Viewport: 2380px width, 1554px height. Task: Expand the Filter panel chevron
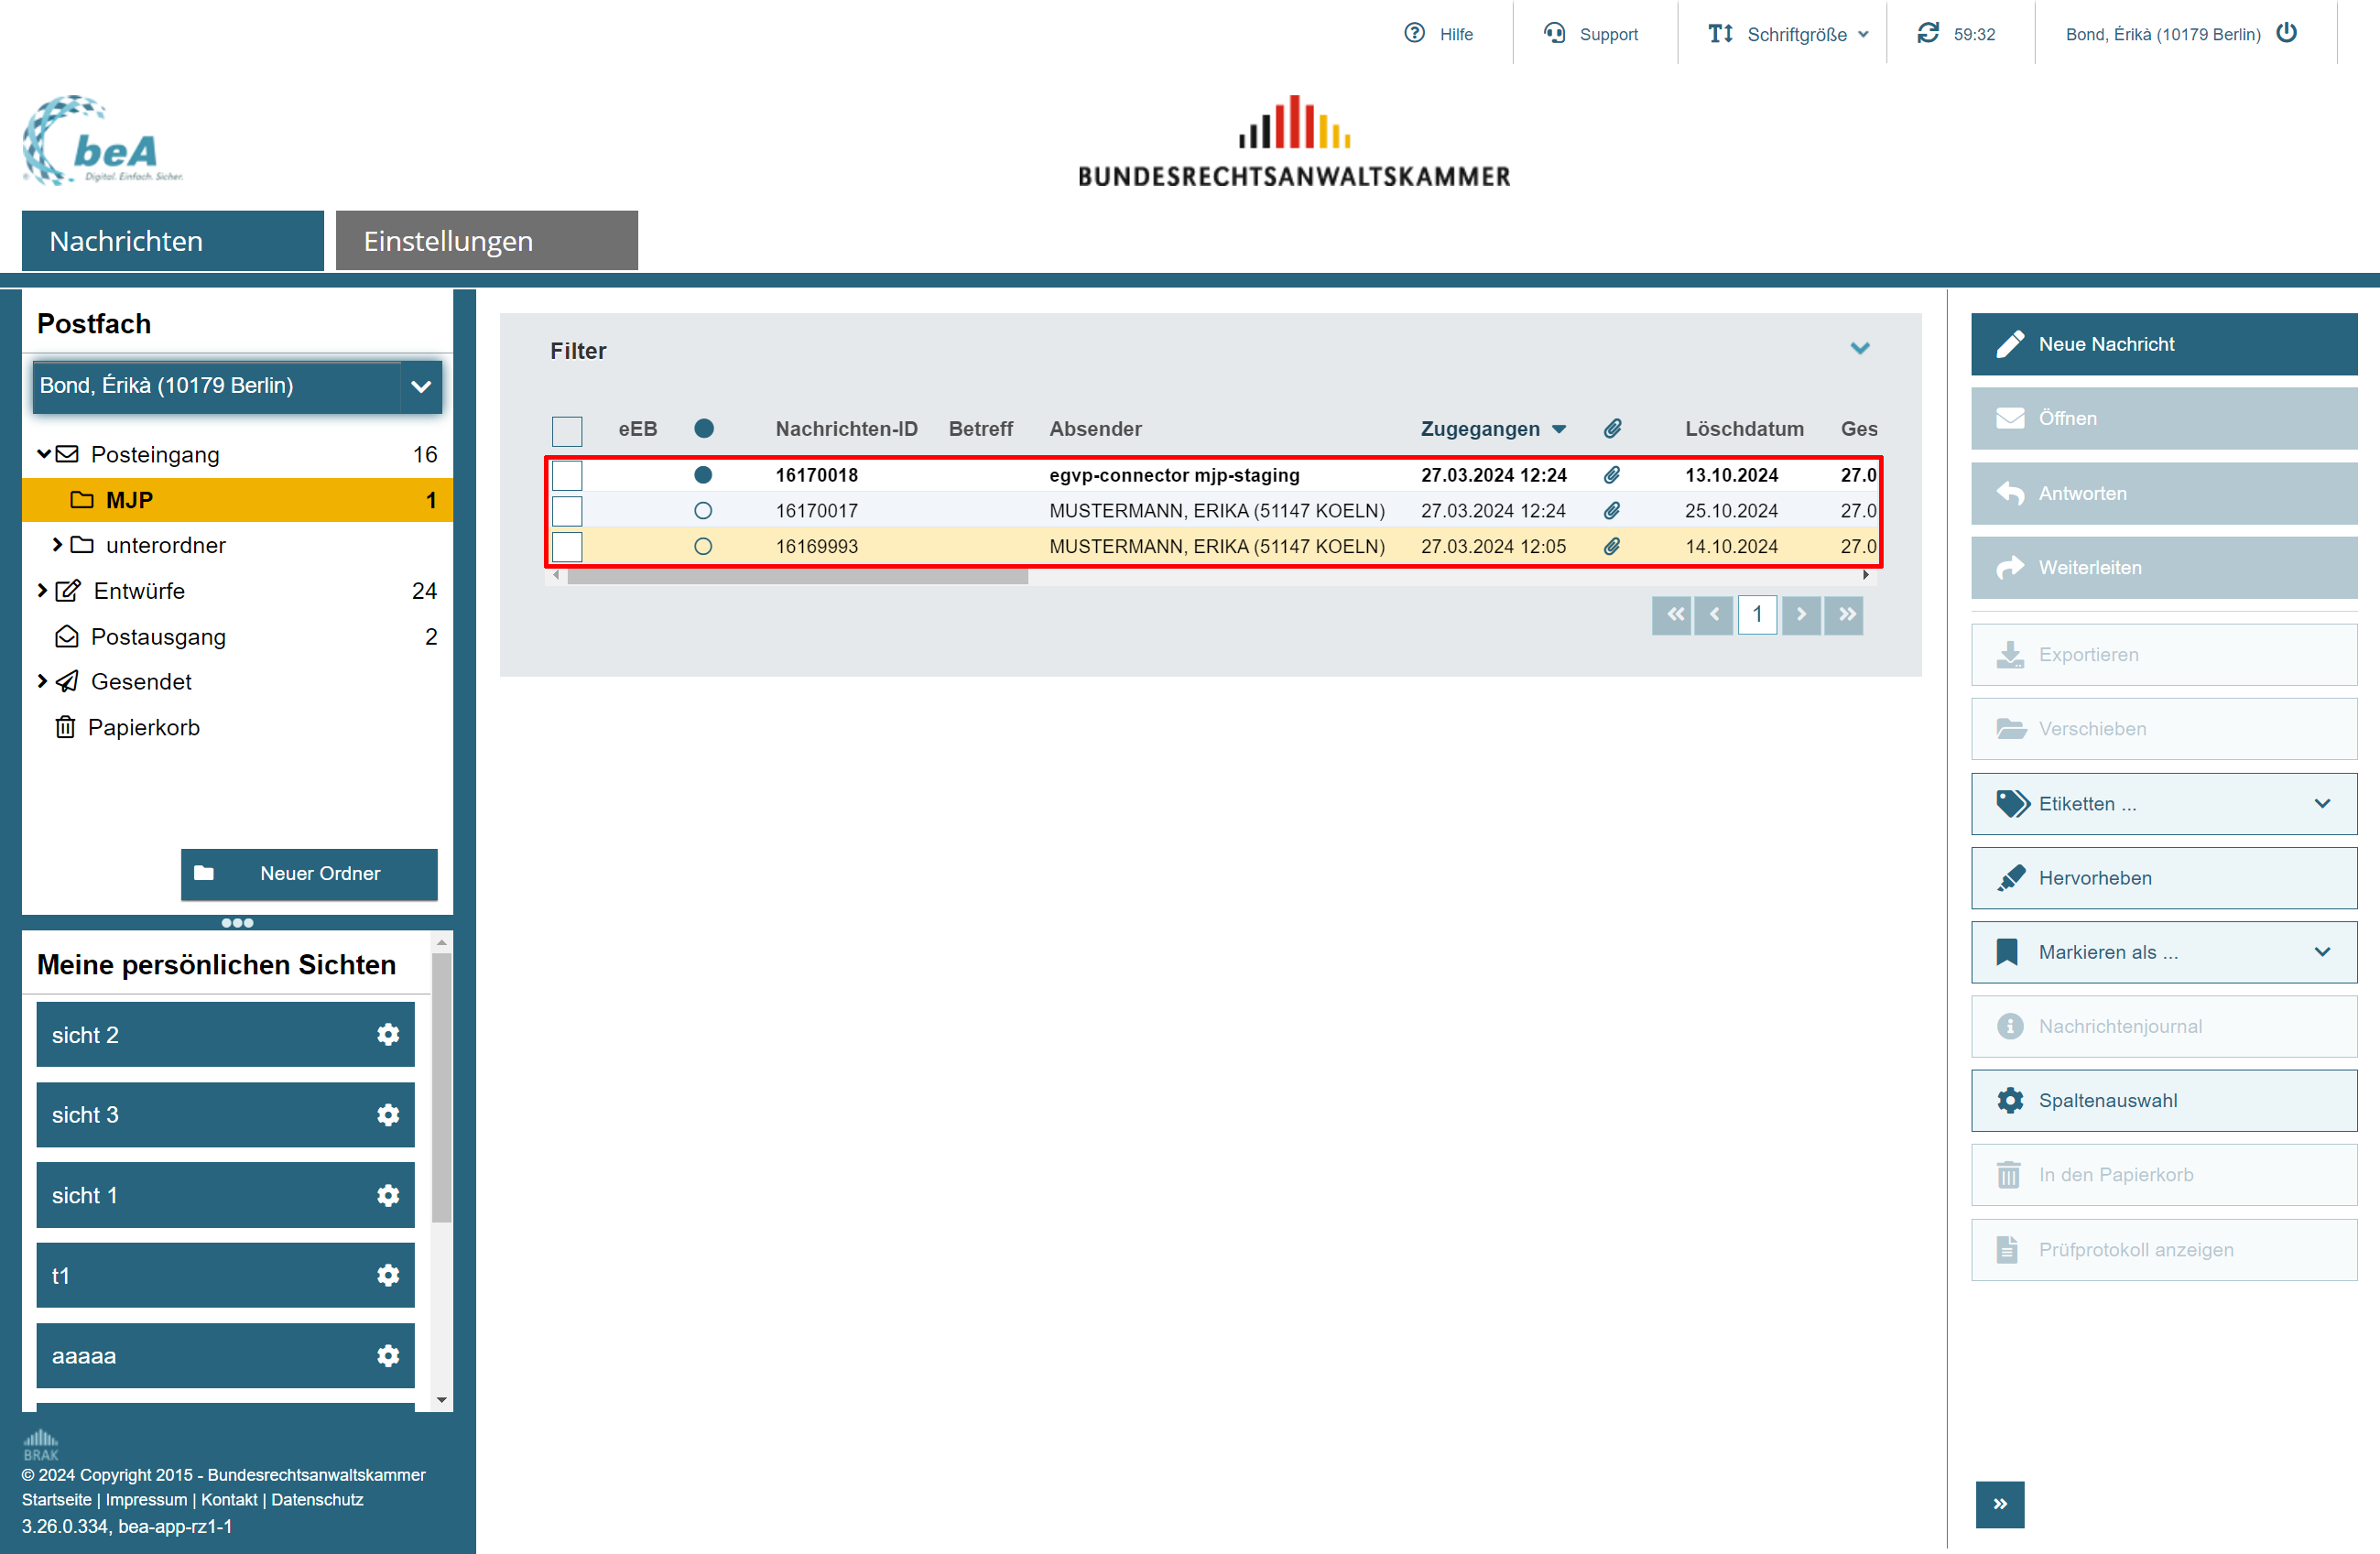(x=1859, y=349)
